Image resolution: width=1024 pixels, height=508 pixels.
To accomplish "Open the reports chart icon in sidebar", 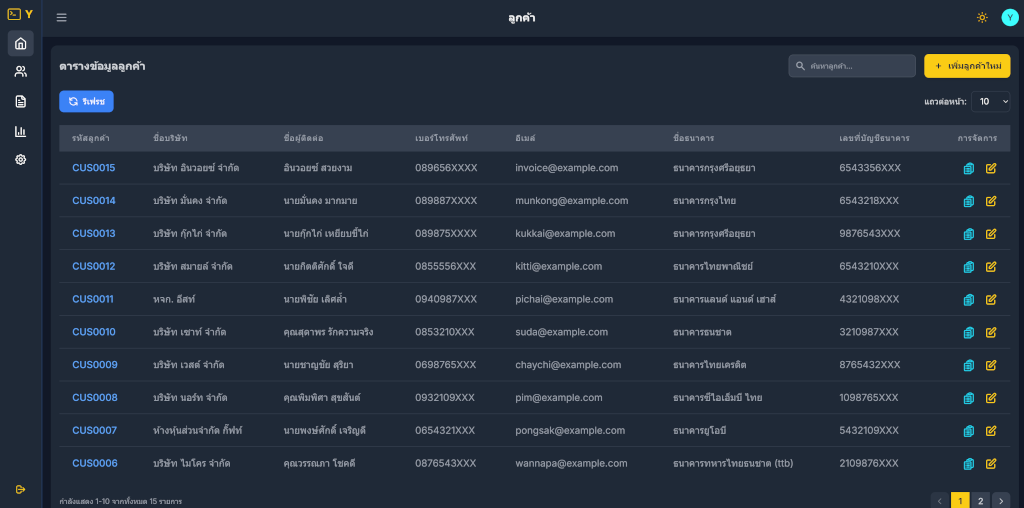I will [20, 131].
